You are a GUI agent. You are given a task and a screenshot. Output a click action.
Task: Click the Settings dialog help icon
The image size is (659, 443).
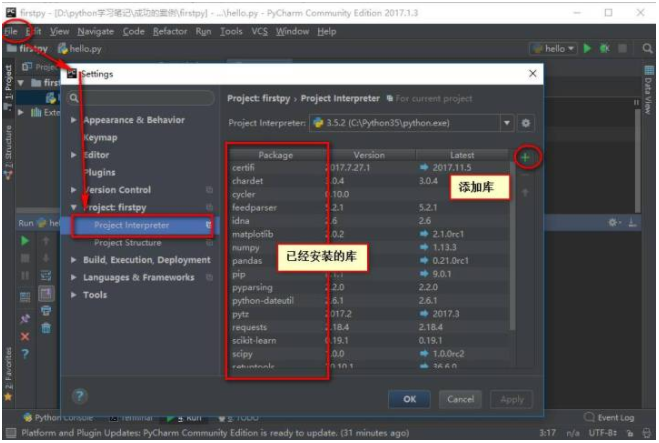(79, 396)
